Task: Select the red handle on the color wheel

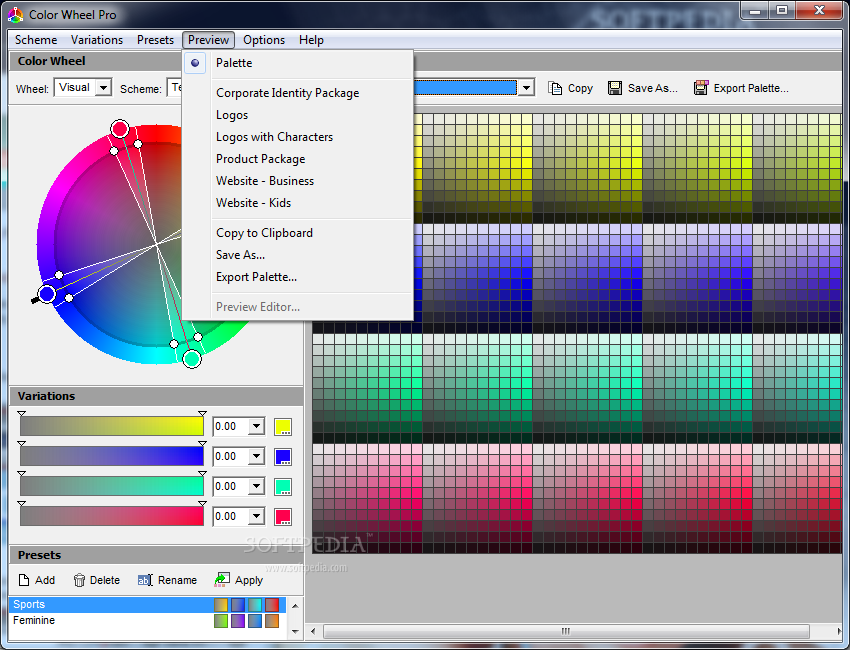Action: click(x=120, y=129)
